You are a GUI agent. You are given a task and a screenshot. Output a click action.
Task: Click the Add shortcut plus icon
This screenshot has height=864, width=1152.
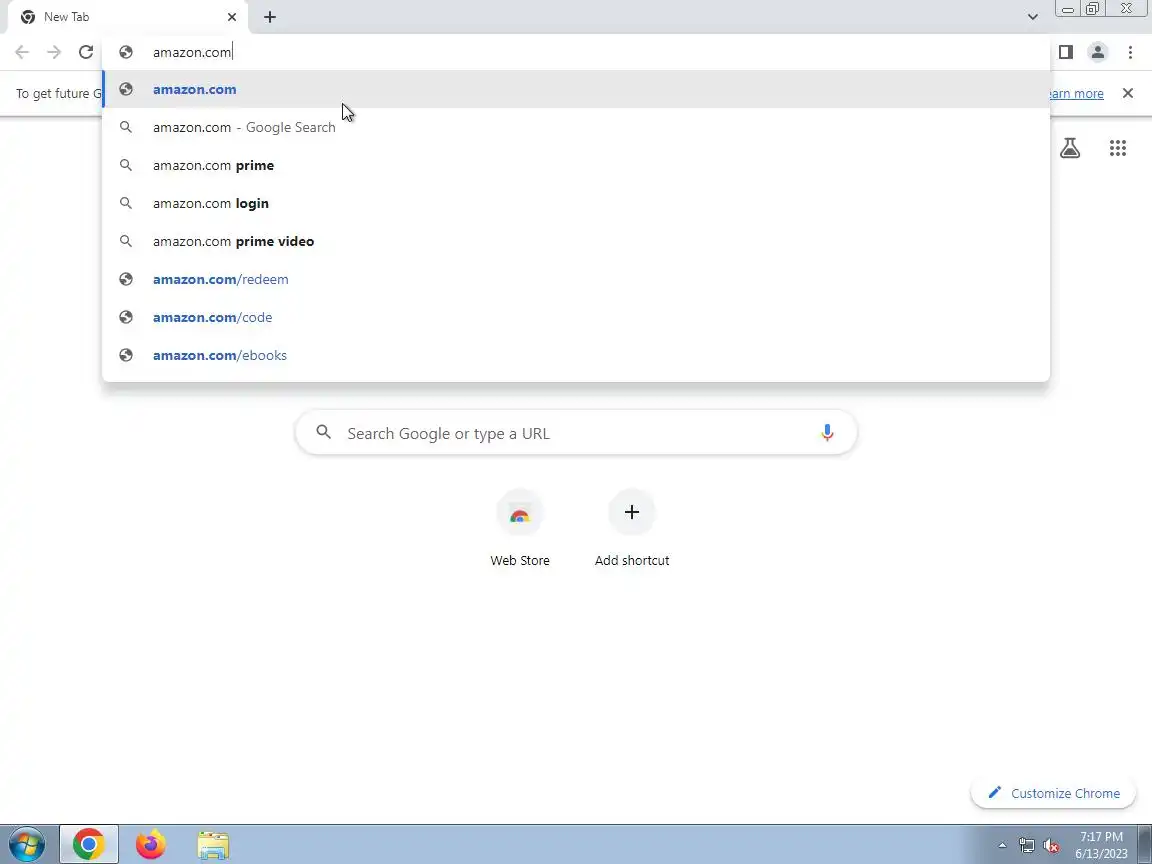[x=631, y=512]
